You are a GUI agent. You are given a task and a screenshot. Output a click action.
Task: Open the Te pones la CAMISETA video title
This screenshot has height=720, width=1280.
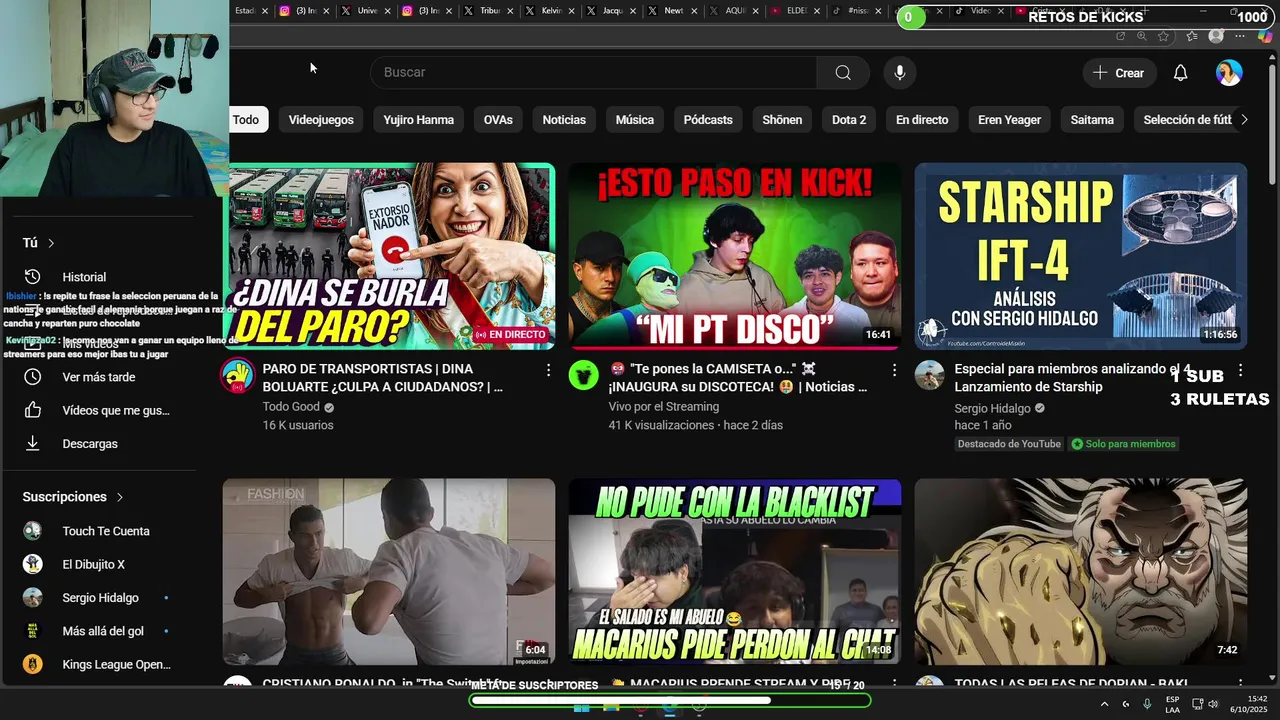[x=738, y=378]
